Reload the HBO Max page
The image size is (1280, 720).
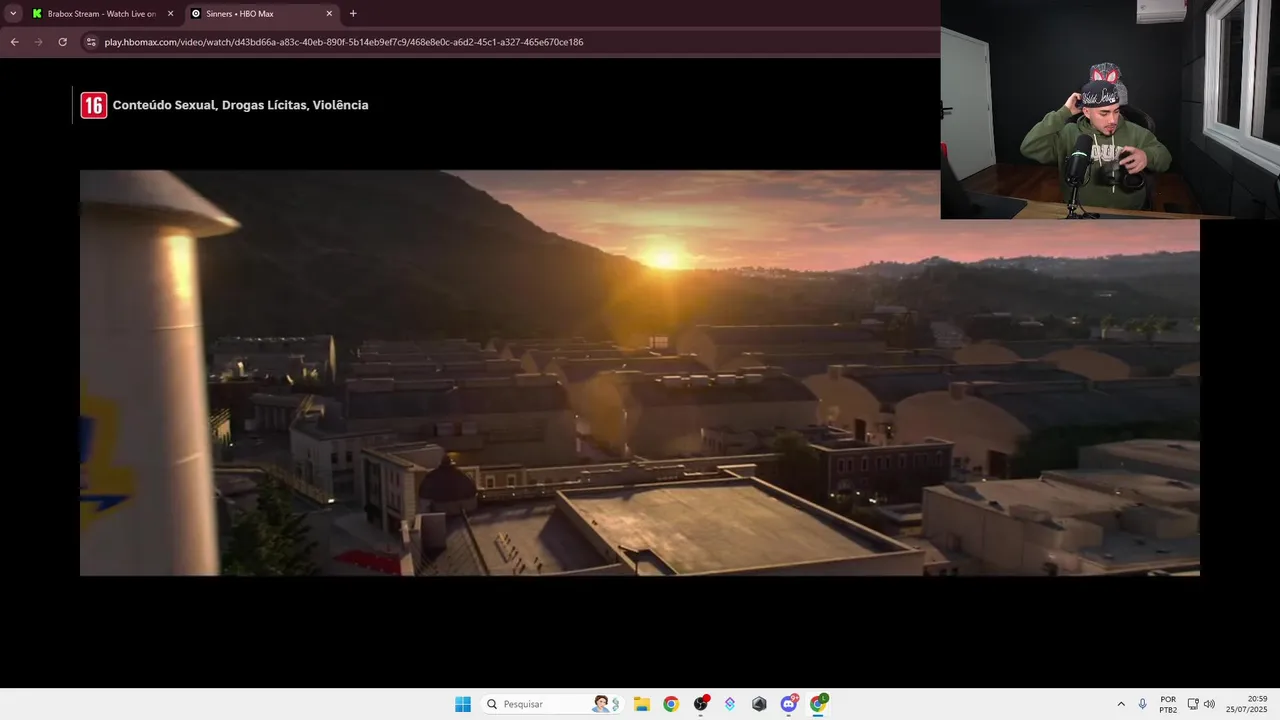[x=62, y=42]
